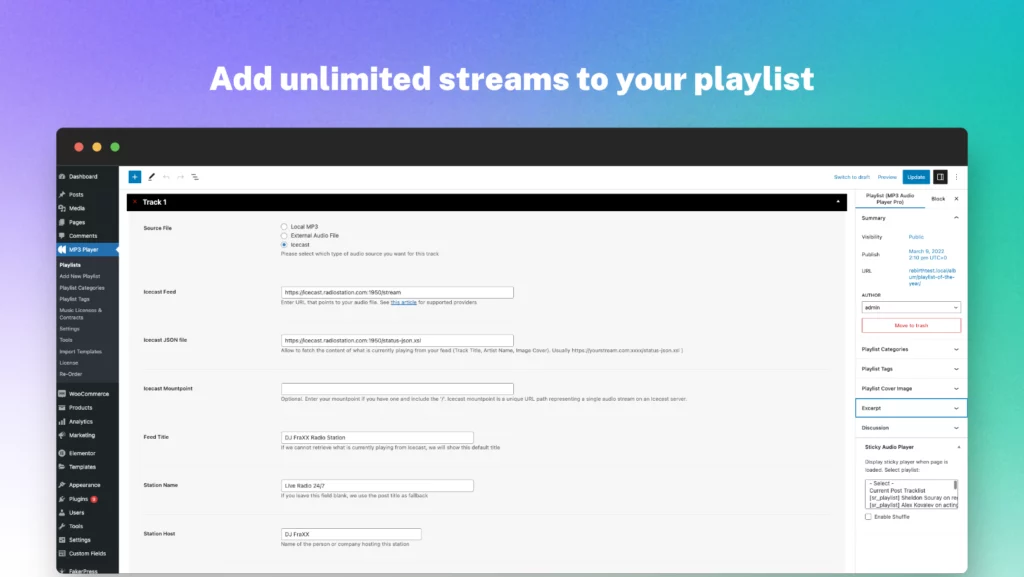Viewport: 1024px width, 577px height.
Task: Click the redo arrow icon
Action: pos(180,177)
